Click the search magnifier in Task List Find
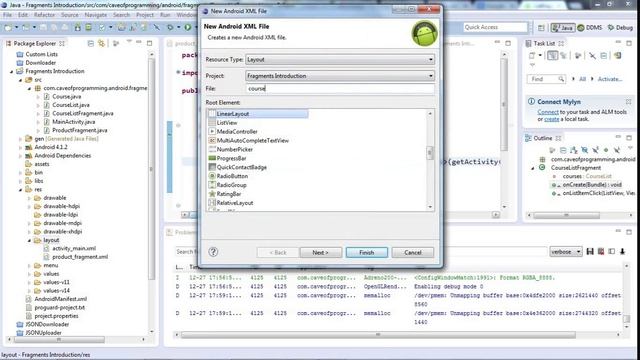 pos(562,79)
